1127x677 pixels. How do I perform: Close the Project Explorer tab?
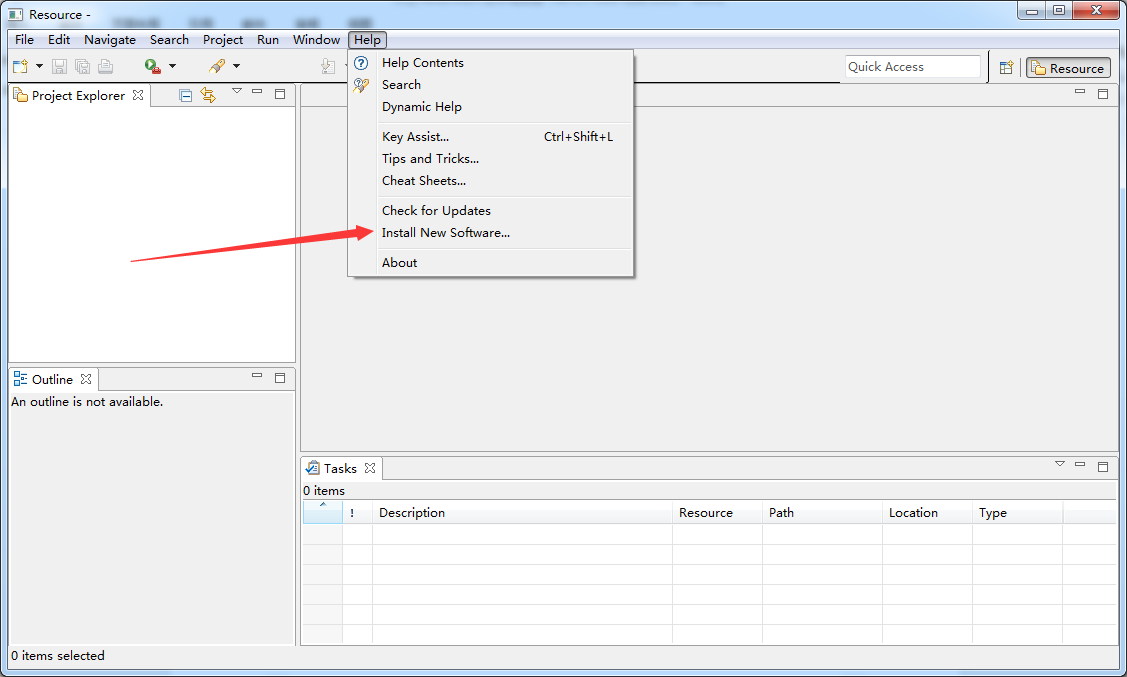coord(138,95)
